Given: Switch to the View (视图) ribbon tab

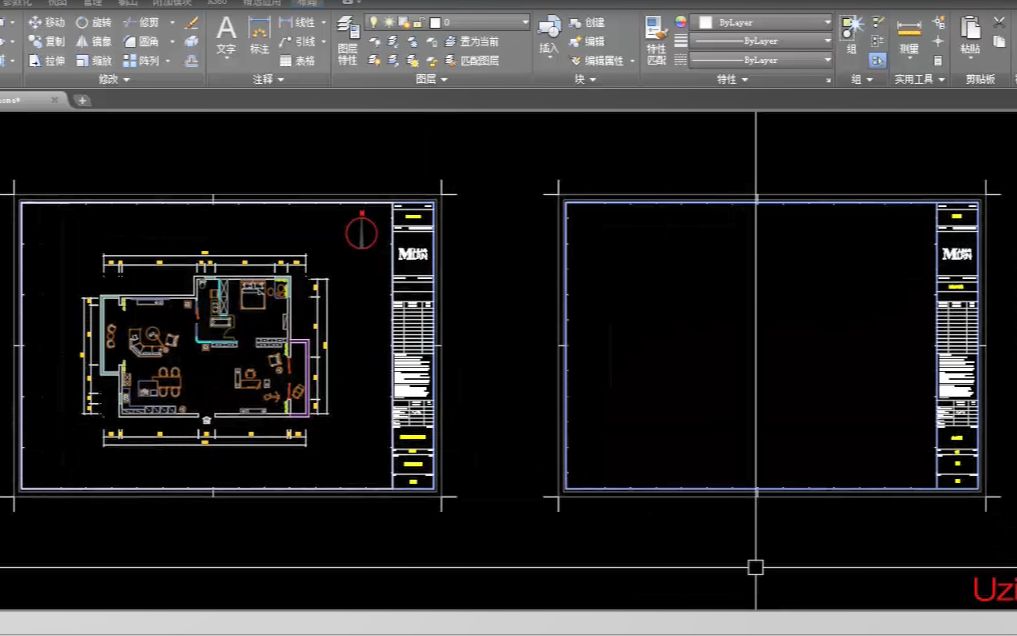Looking at the screenshot, I should click(54, 3).
